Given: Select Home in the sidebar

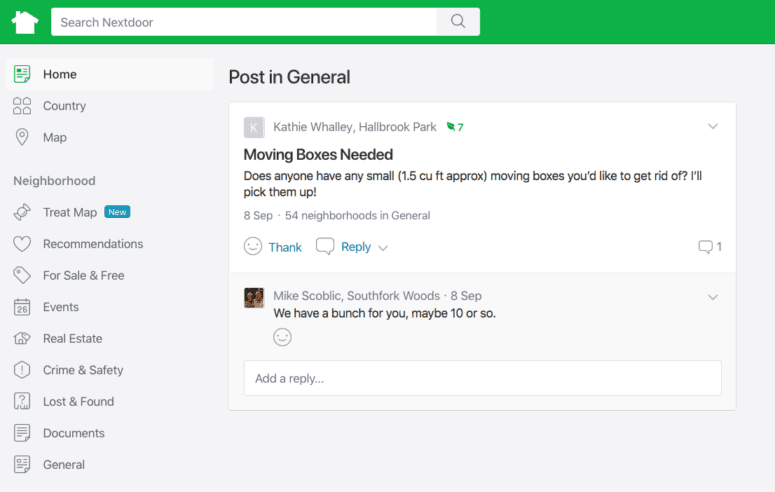Looking at the screenshot, I should [59, 74].
